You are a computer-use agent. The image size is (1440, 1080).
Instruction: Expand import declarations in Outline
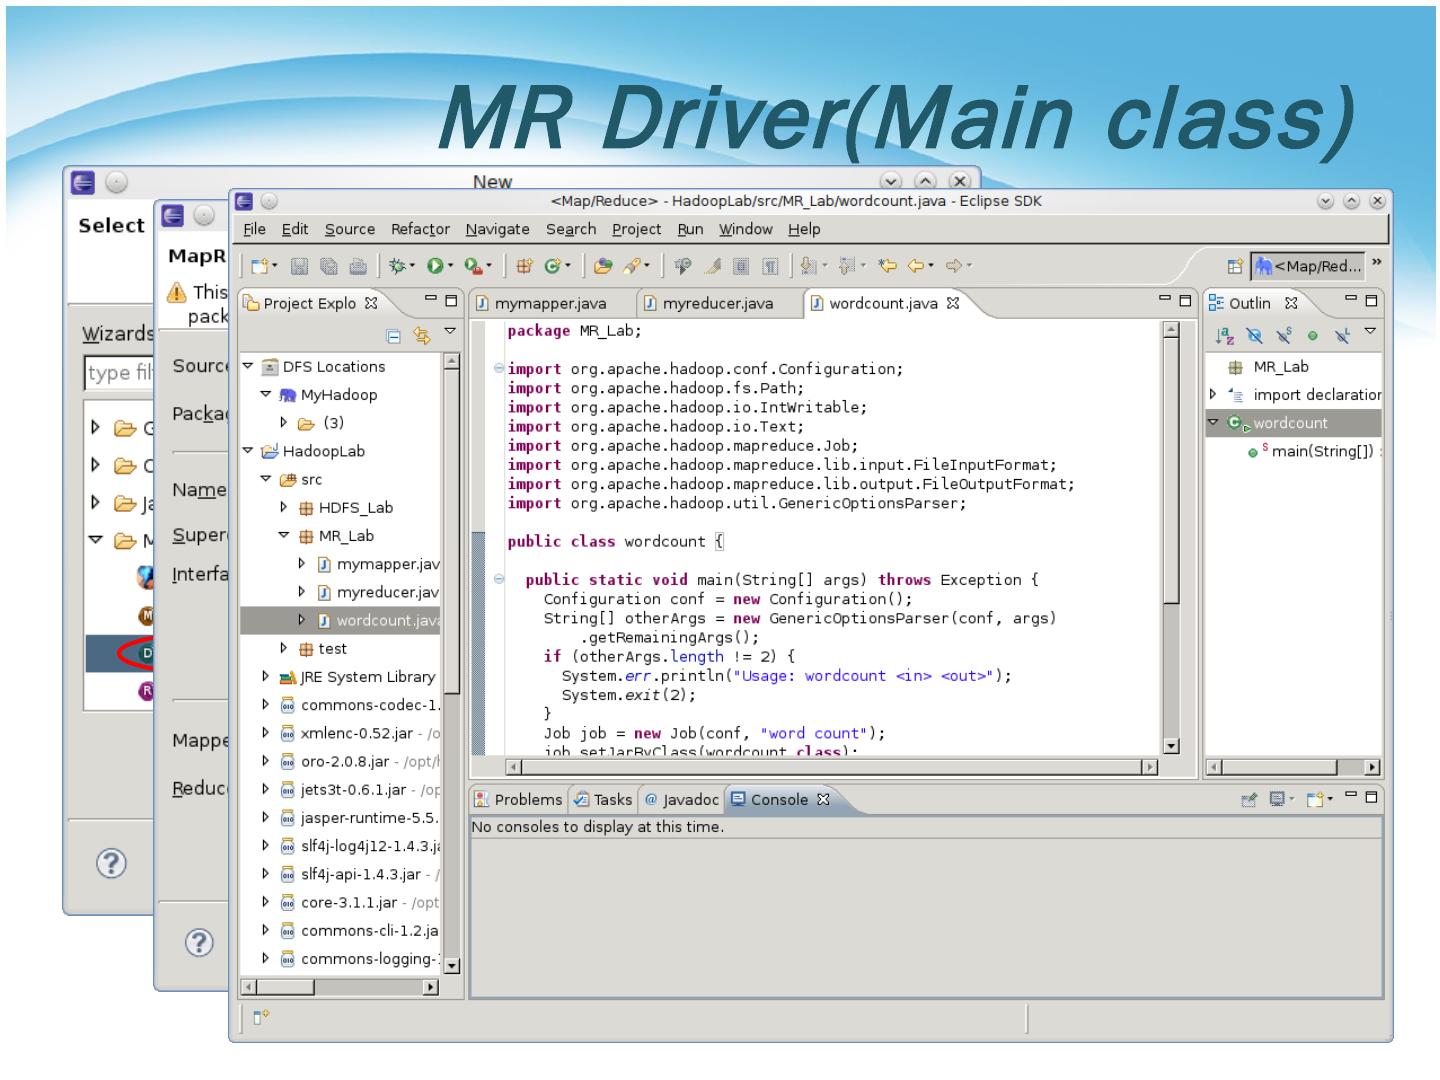click(1213, 395)
